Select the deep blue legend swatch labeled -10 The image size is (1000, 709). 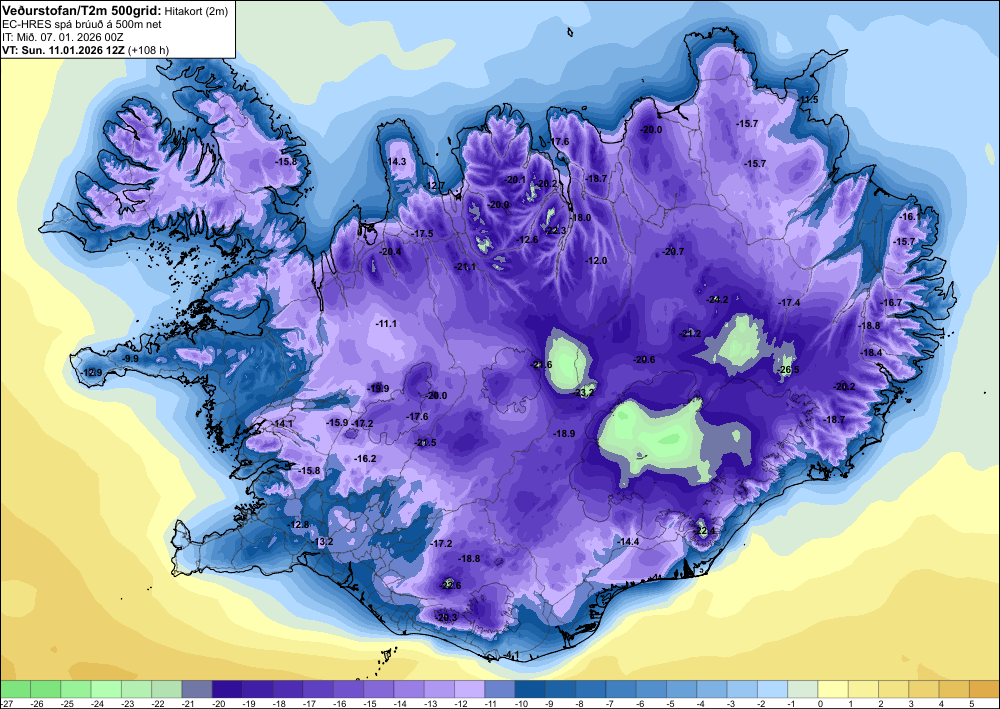point(530,689)
